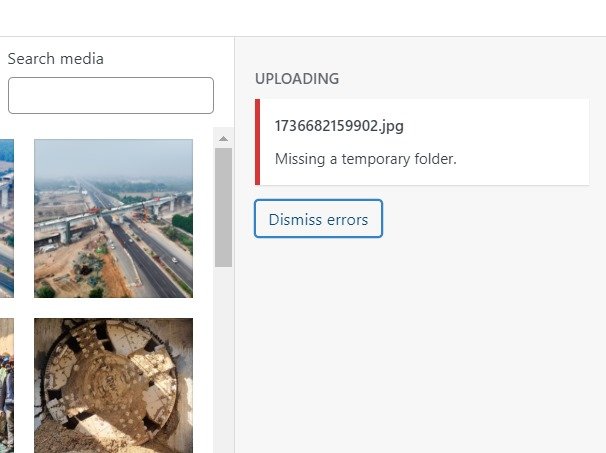Dismiss errors in the uploading panel
Image resolution: width=606 pixels, height=453 pixels.
pos(318,219)
